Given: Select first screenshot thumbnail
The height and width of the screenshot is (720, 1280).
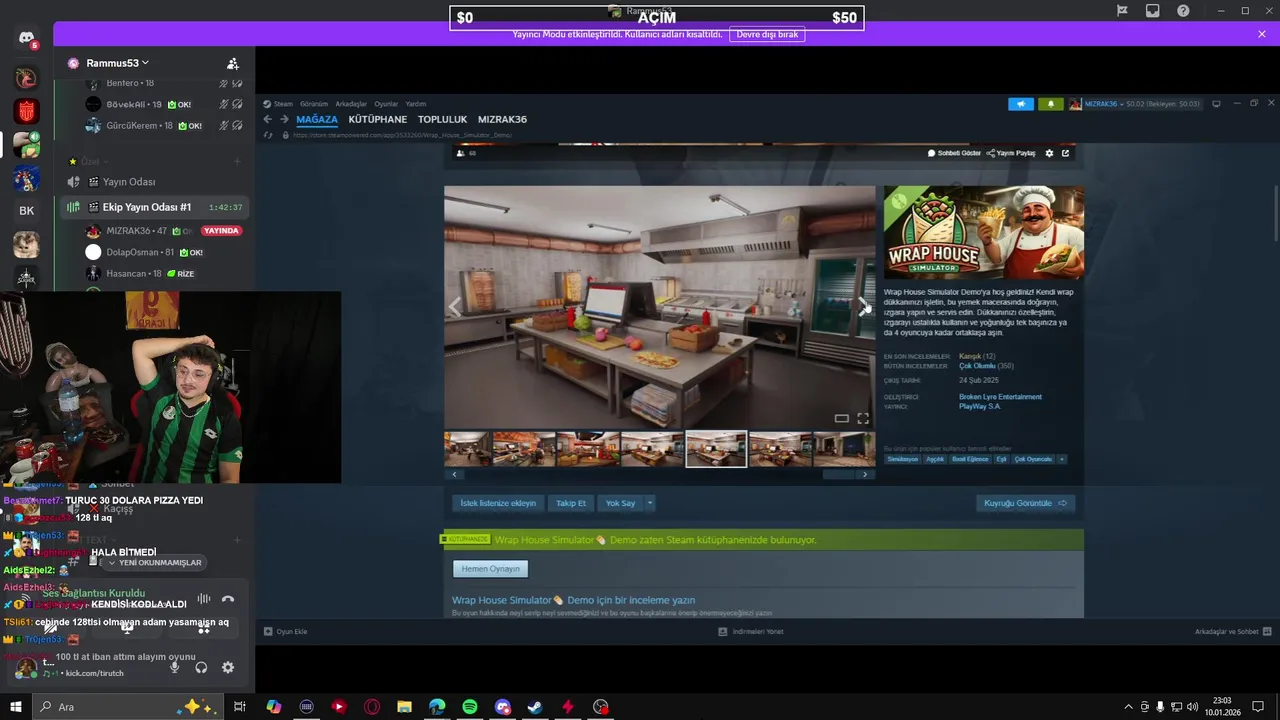Looking at the screenshot, I should click(468, 449).
